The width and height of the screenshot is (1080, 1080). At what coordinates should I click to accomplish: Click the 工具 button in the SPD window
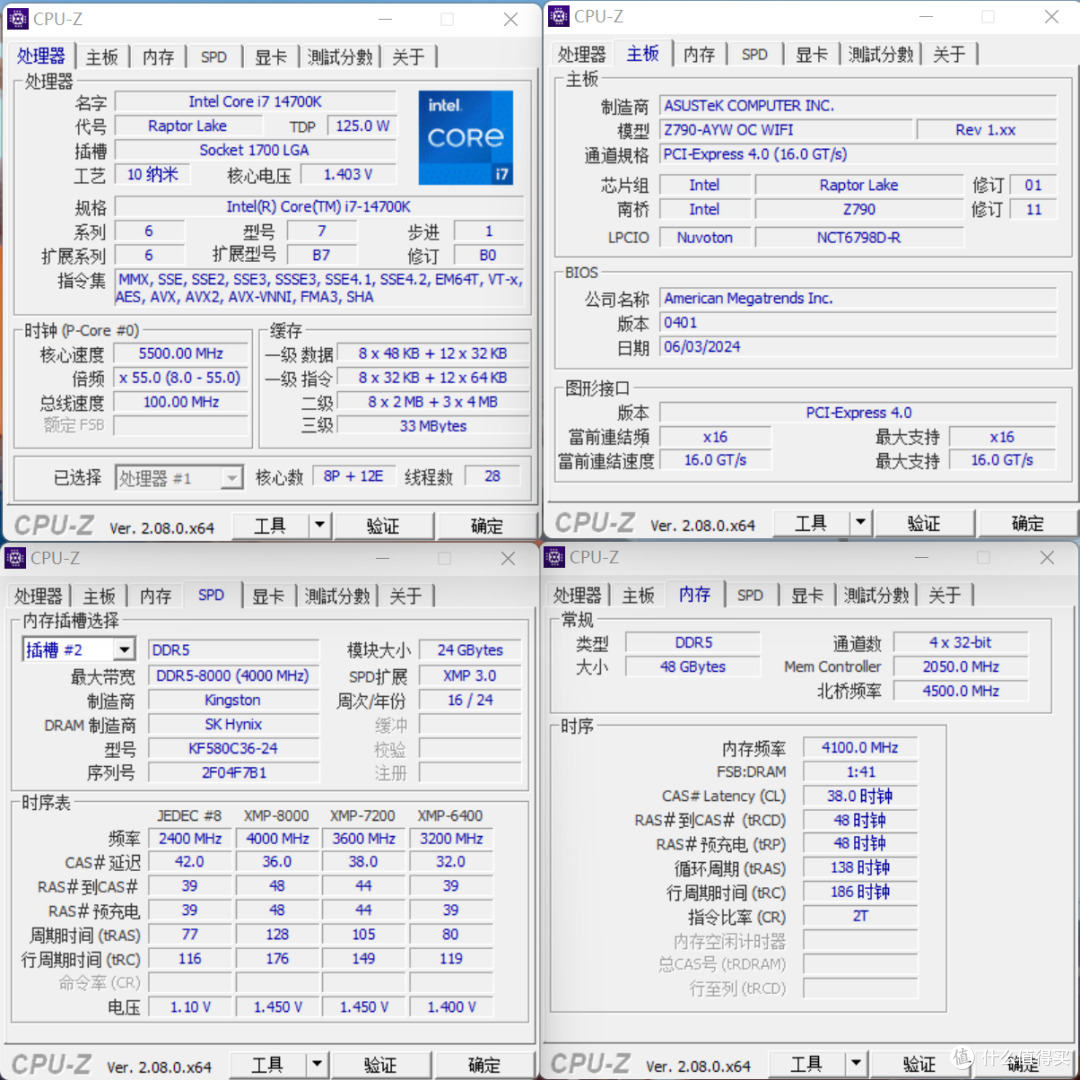coord(267,1064)
